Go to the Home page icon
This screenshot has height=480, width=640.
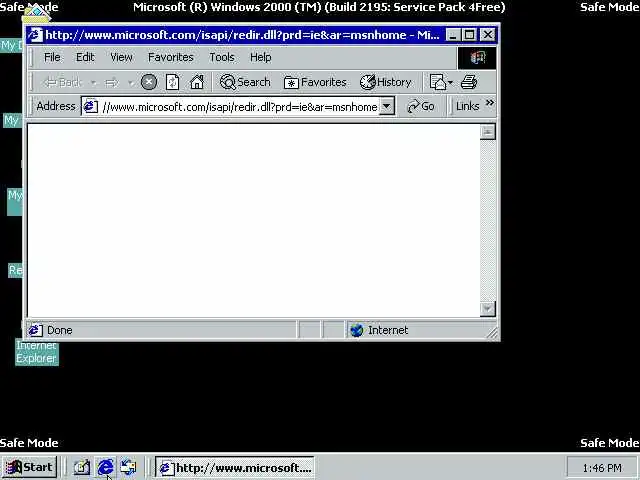197,82
